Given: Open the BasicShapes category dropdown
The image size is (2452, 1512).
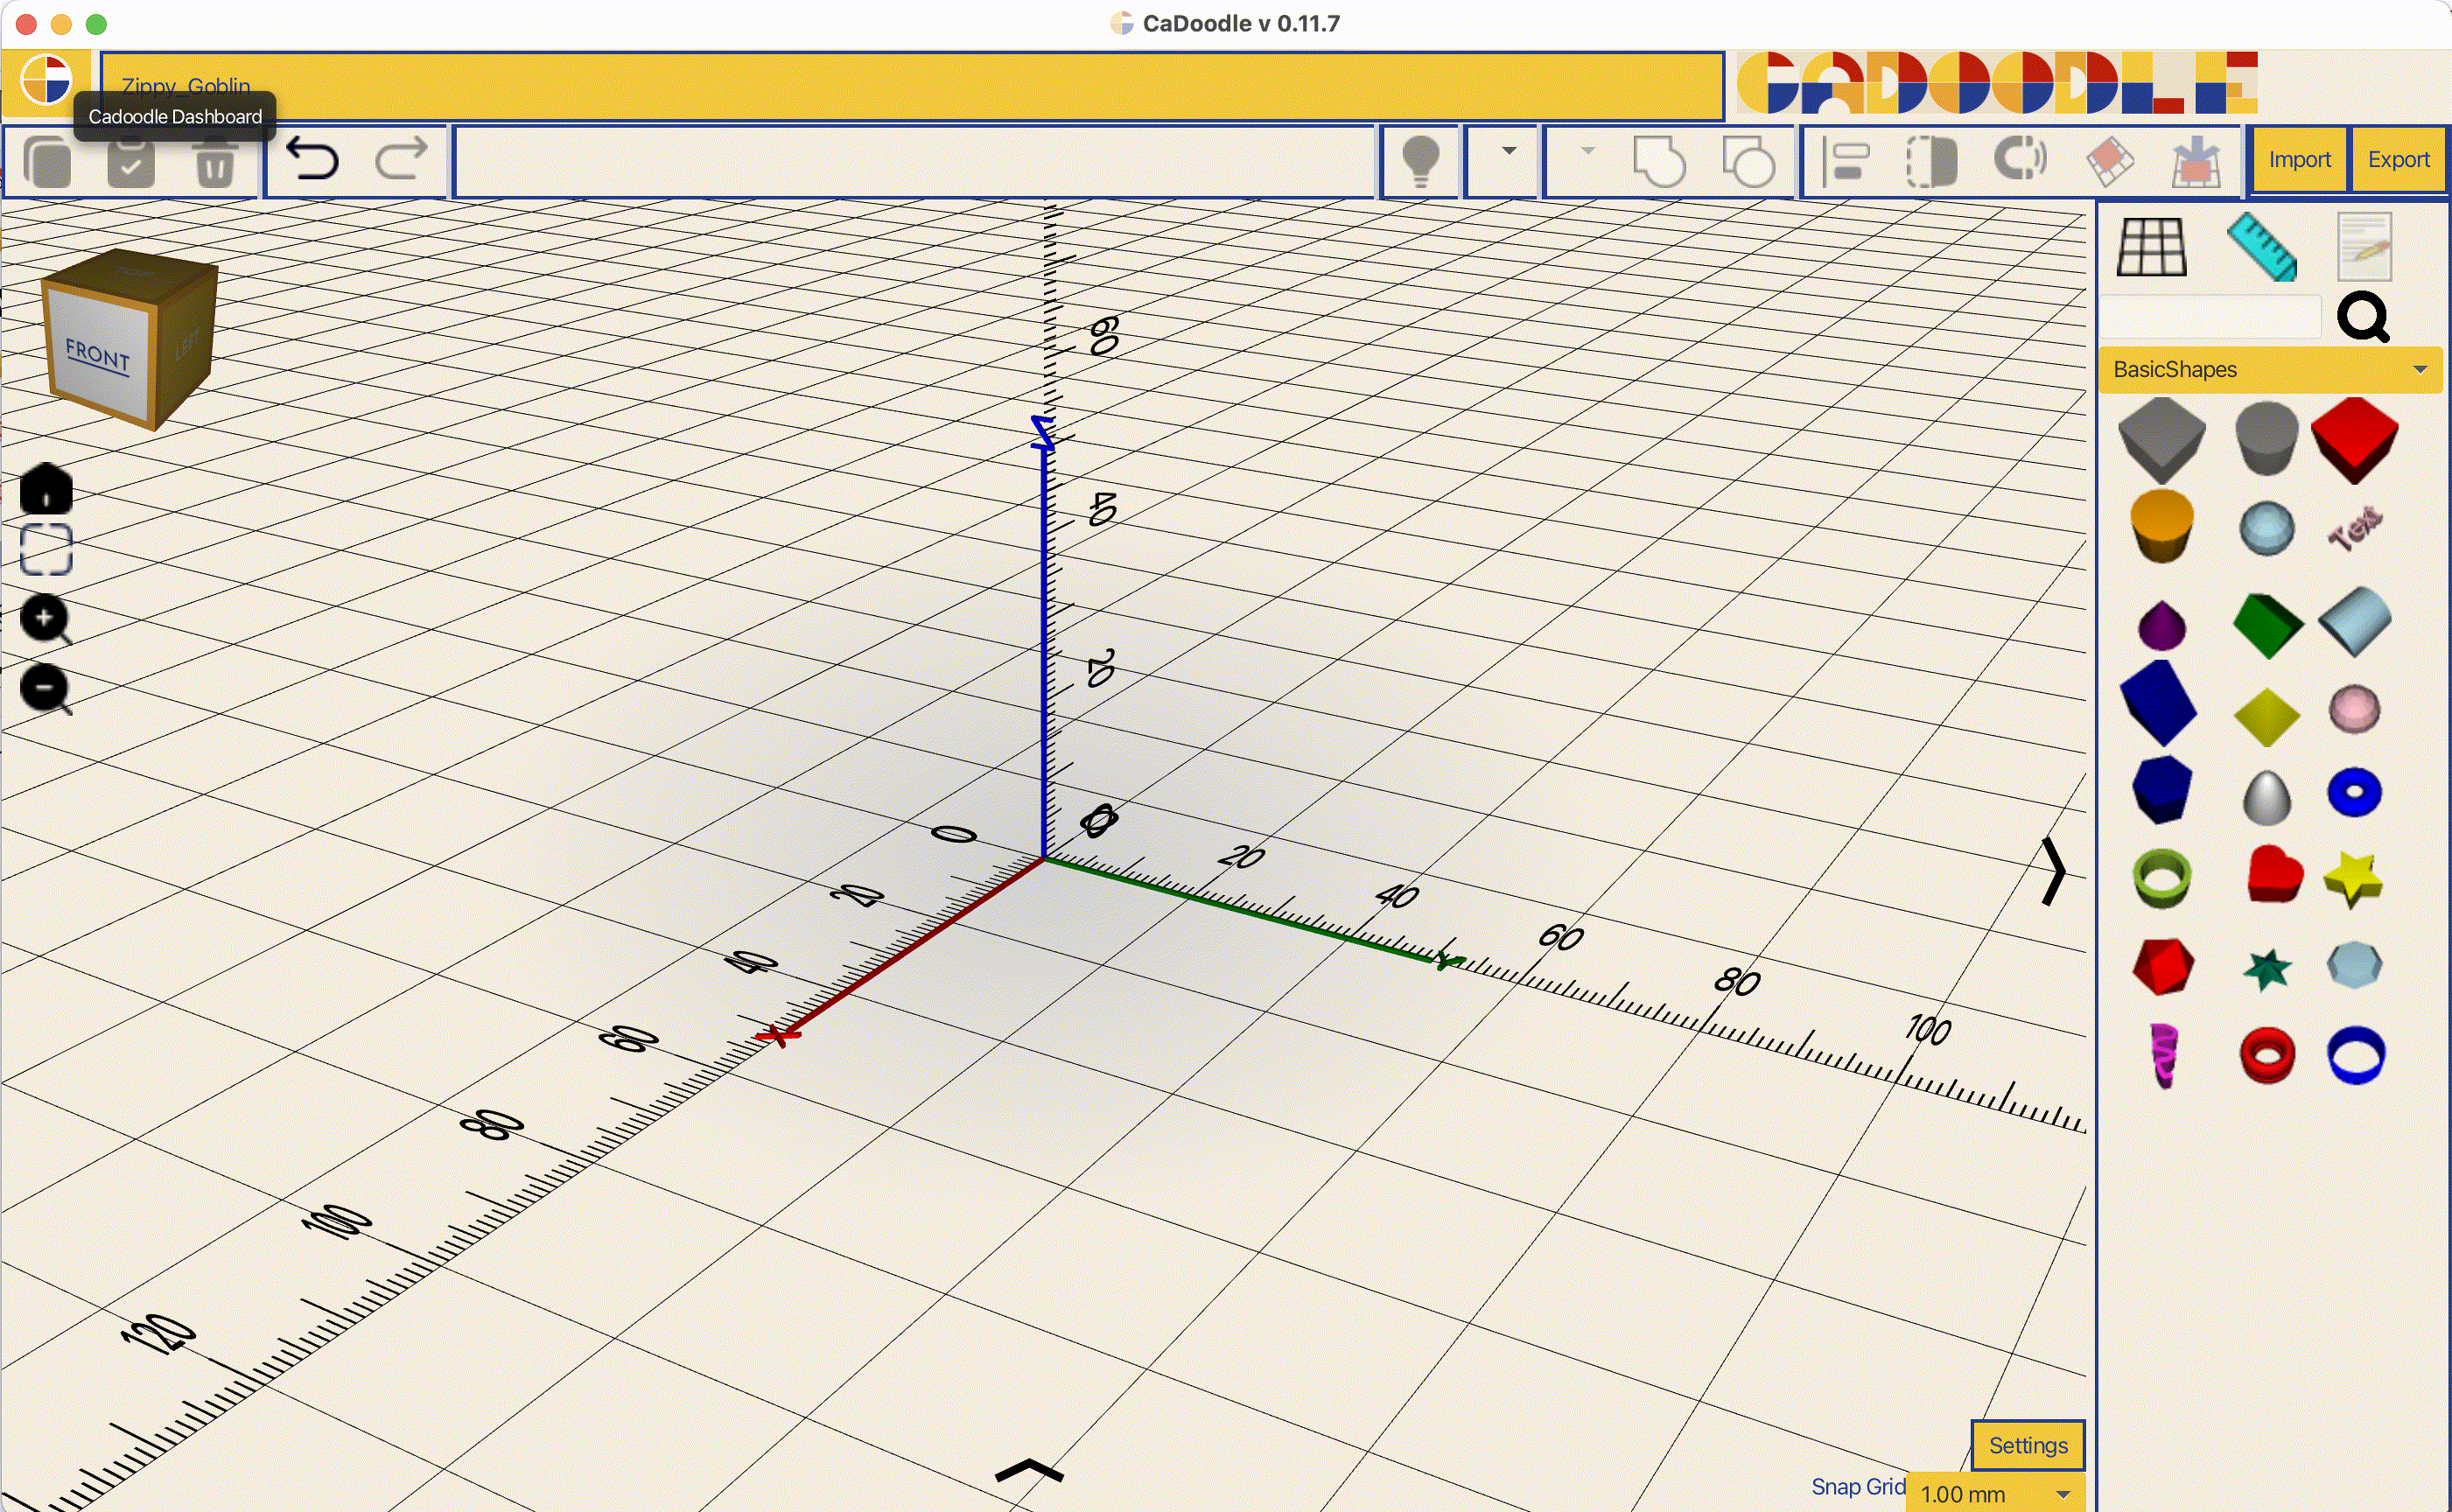Looking at the screenshot, I should click(x=2270, y=370).
